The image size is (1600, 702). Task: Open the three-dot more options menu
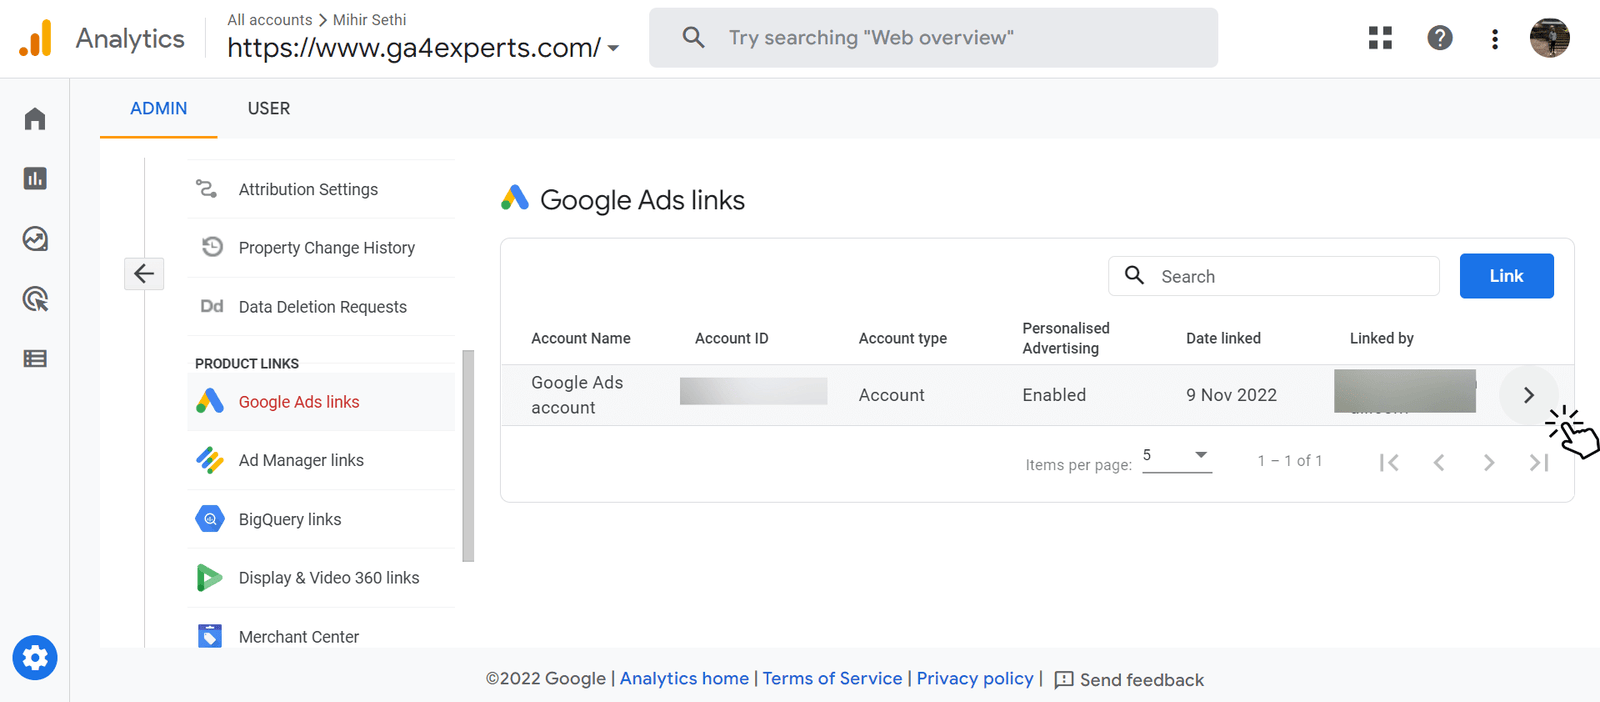tap(1495, 39)
